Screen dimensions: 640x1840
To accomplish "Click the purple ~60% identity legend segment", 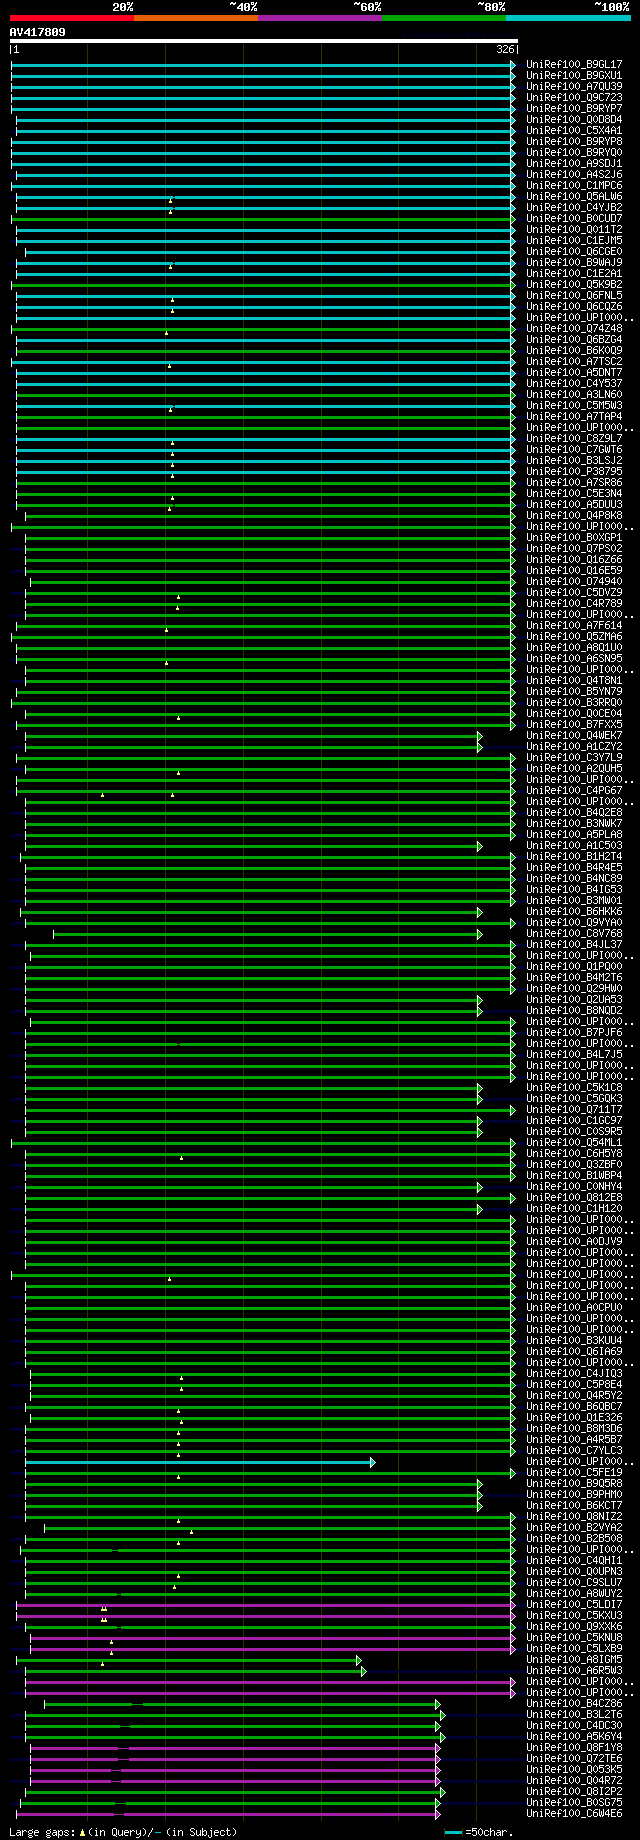I will (x=320, y=17).
